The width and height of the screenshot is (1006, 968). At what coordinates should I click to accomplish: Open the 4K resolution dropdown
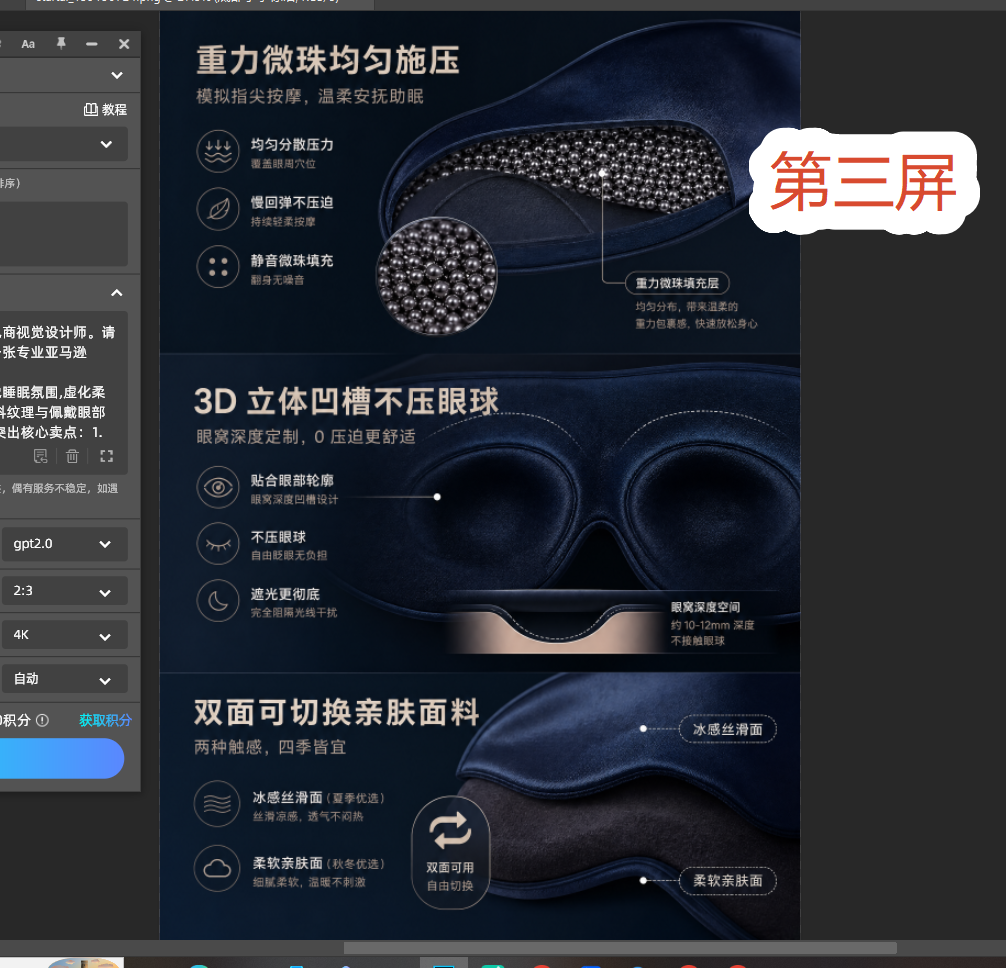pos(64,635)
